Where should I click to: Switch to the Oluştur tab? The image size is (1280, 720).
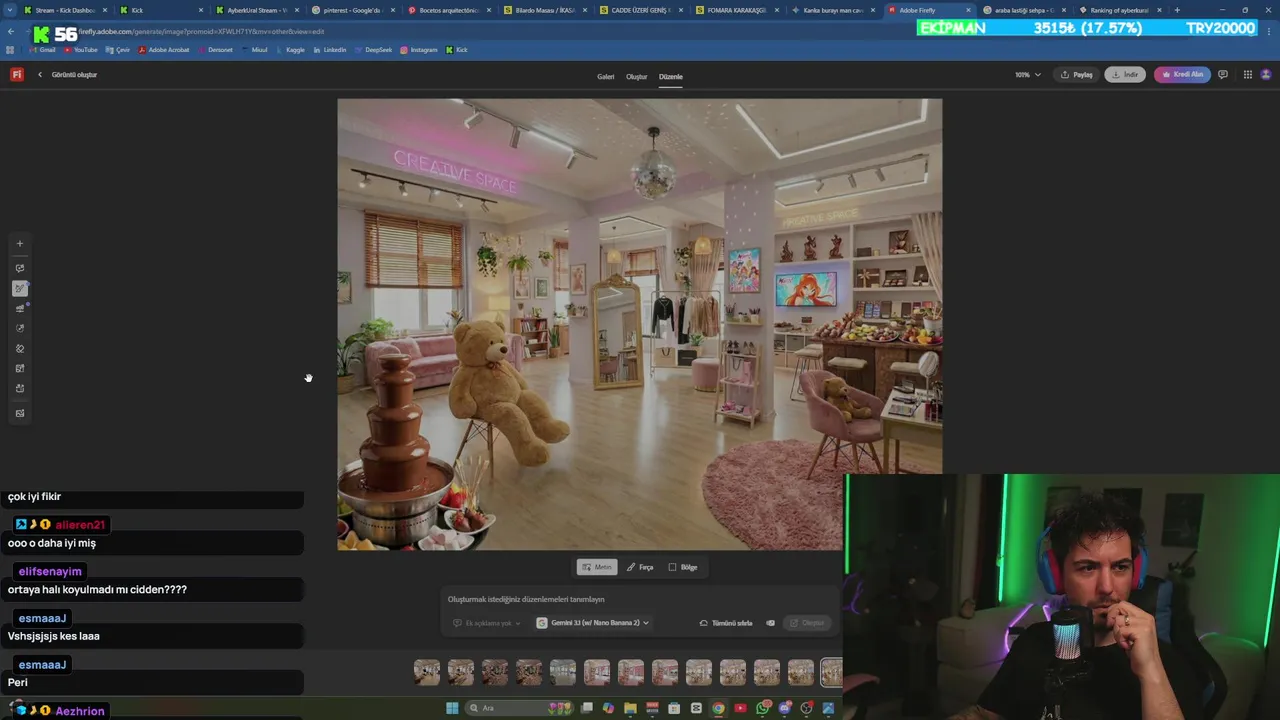pos(637,76)
